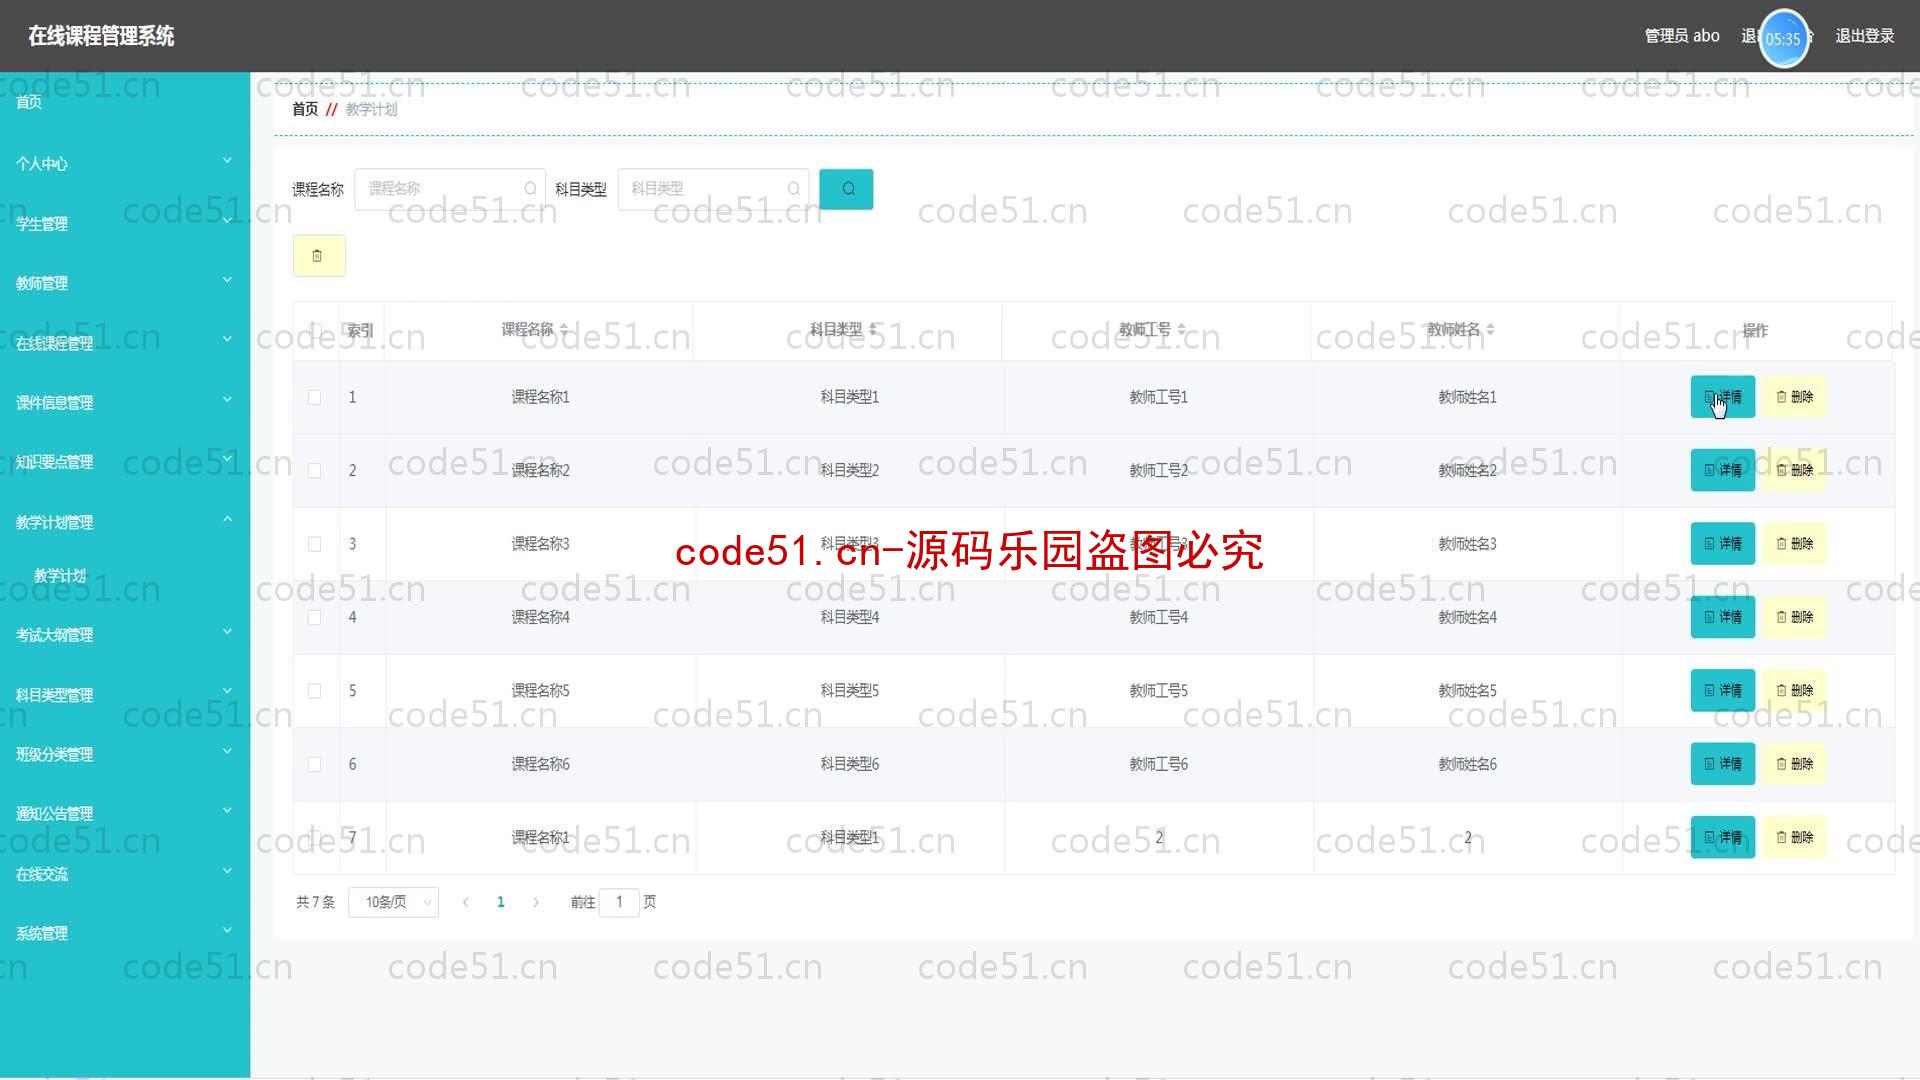
Task: Check the box for row 2
Action: tap(314, 470)
